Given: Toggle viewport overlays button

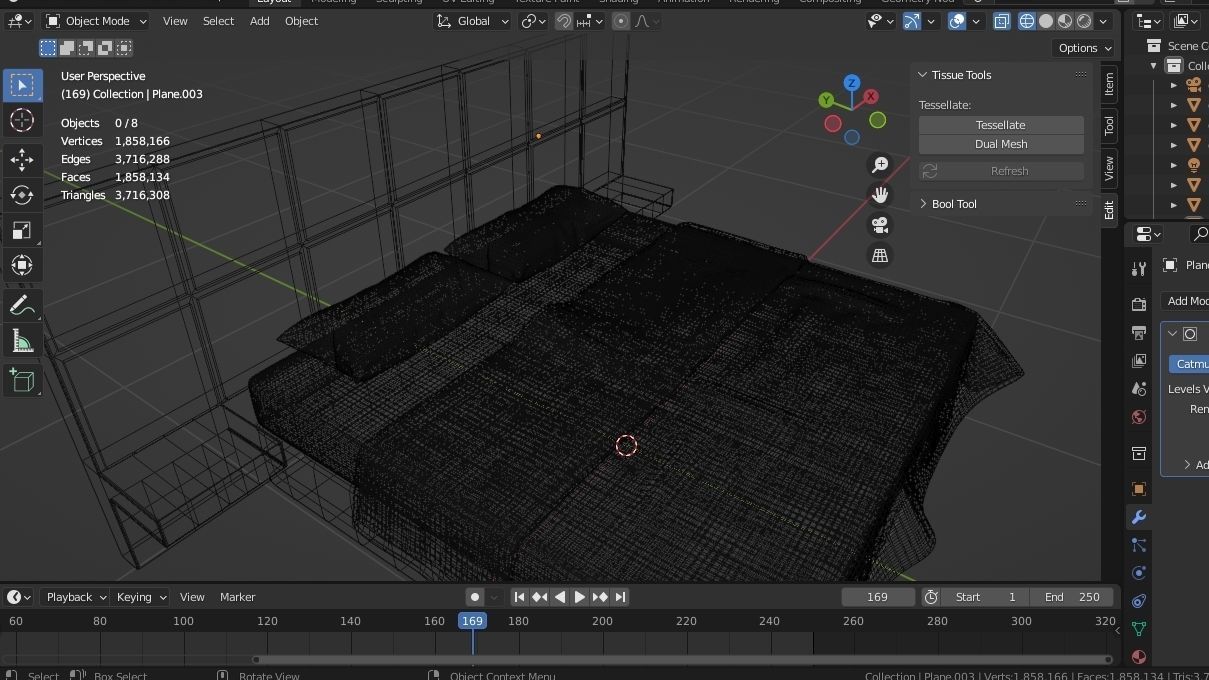Looking at the screenshot, I should pos(957,21).
